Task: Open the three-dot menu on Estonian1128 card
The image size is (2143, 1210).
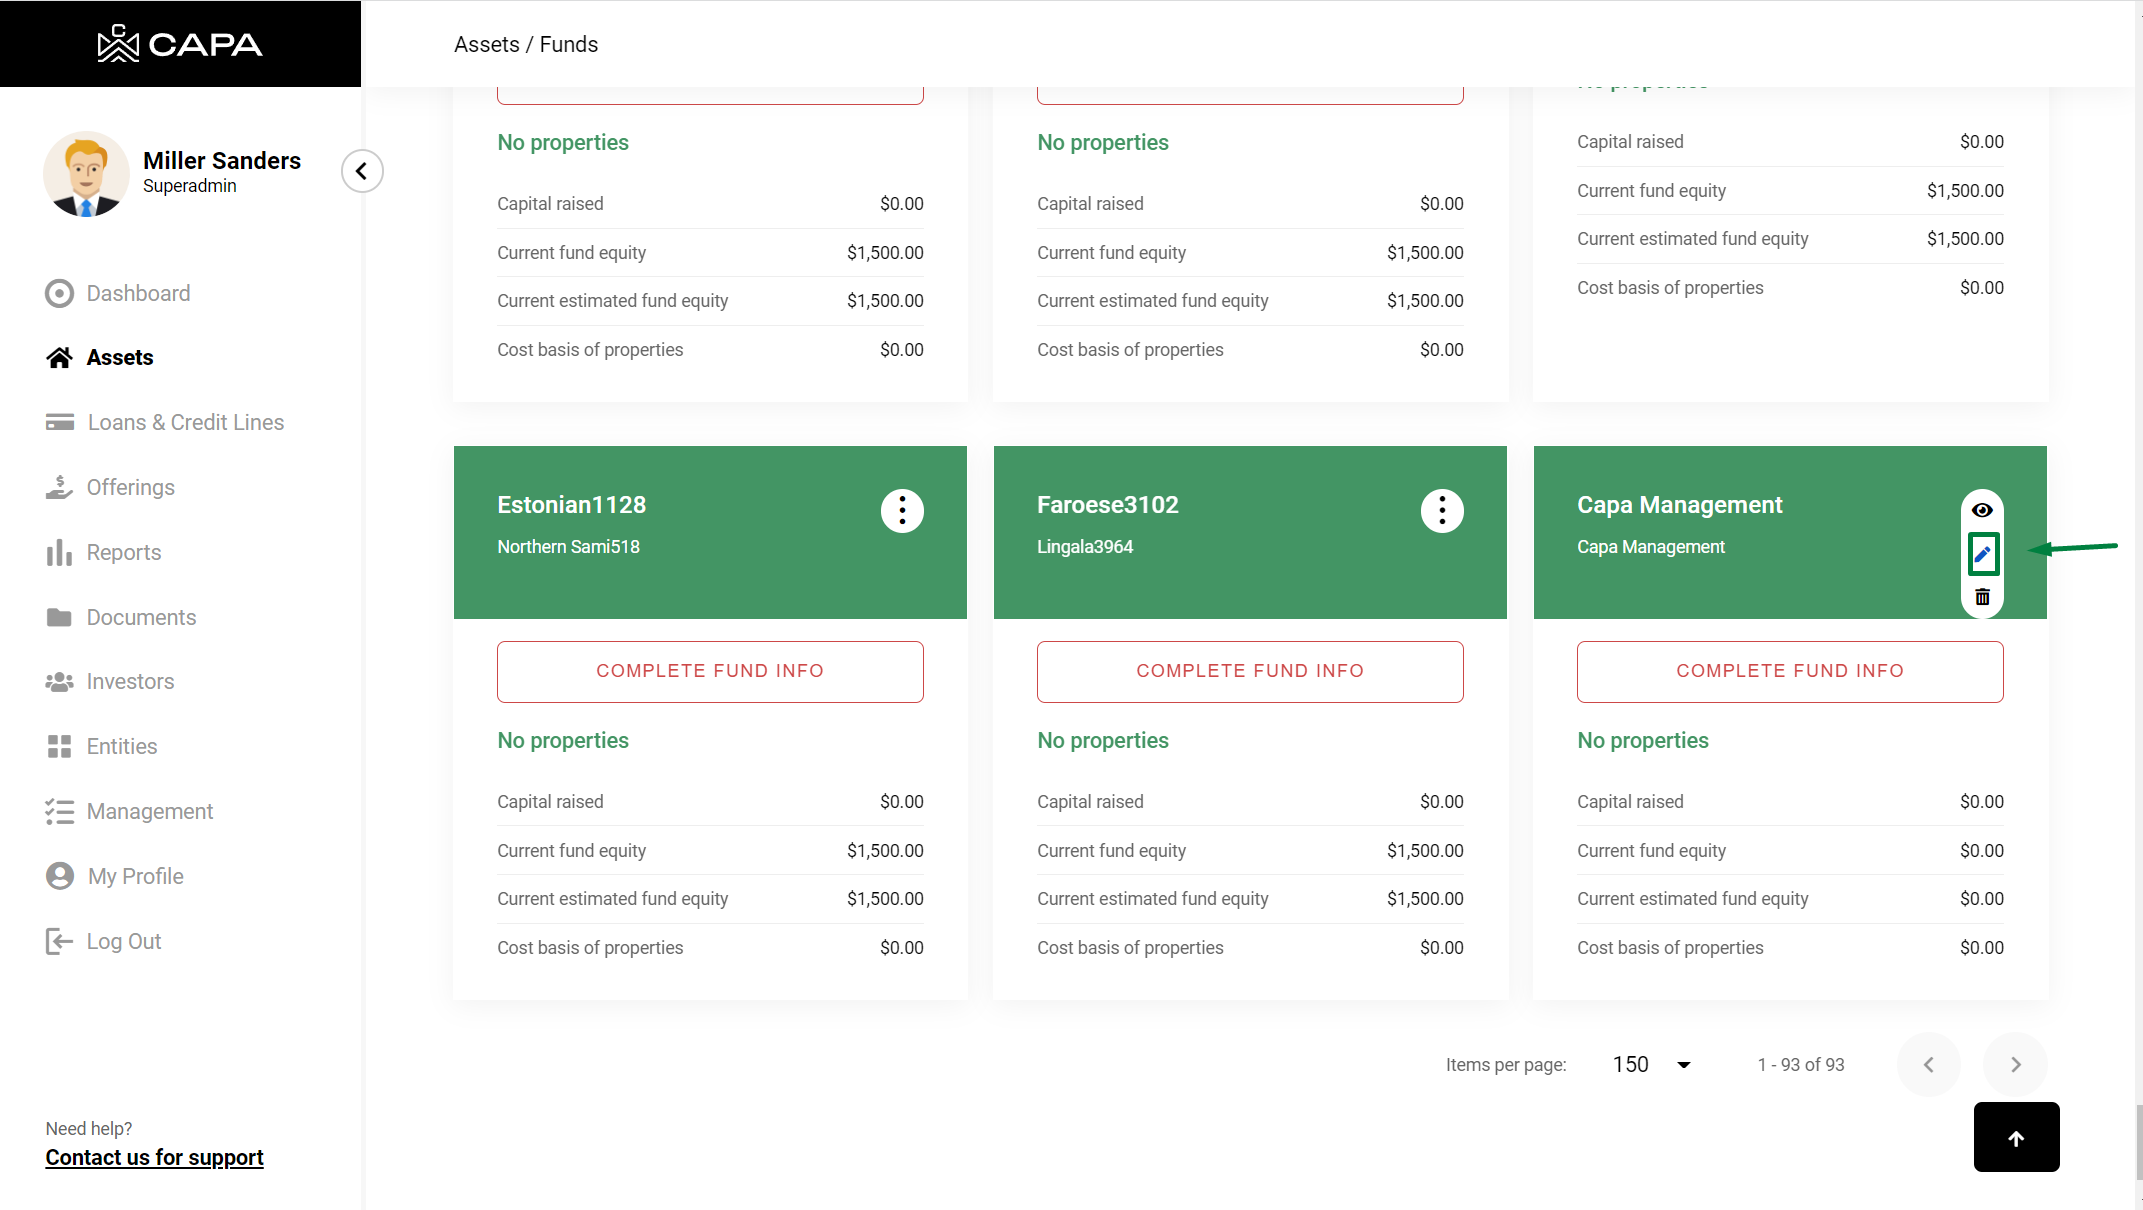Action: coord(902,511)
